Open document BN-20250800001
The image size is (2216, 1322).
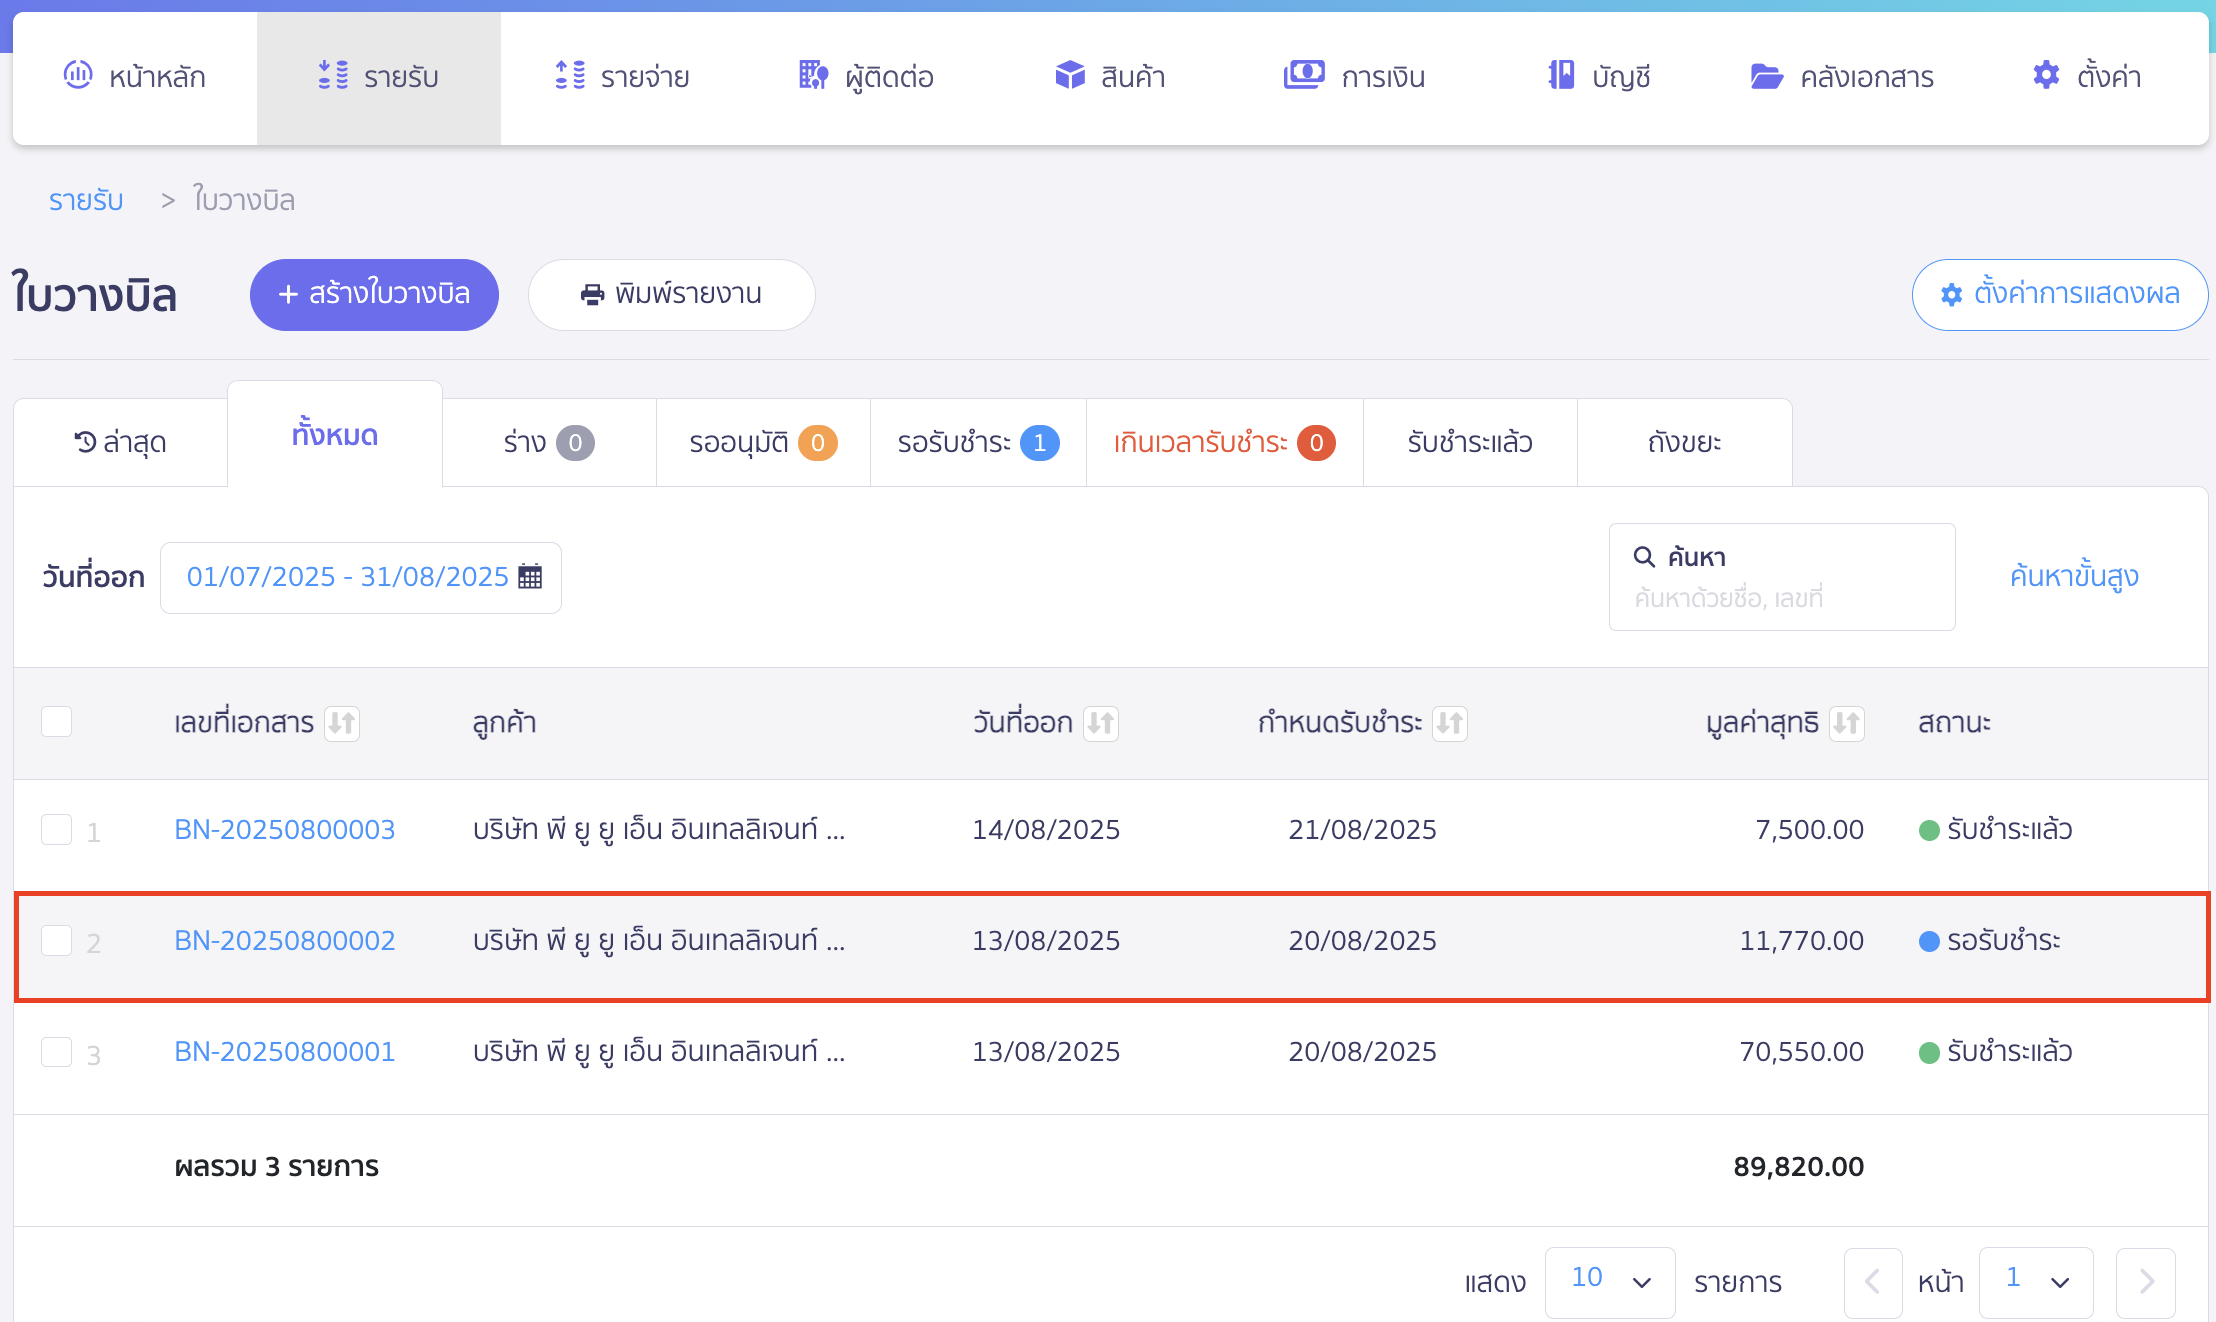(x=285, y=1052)
